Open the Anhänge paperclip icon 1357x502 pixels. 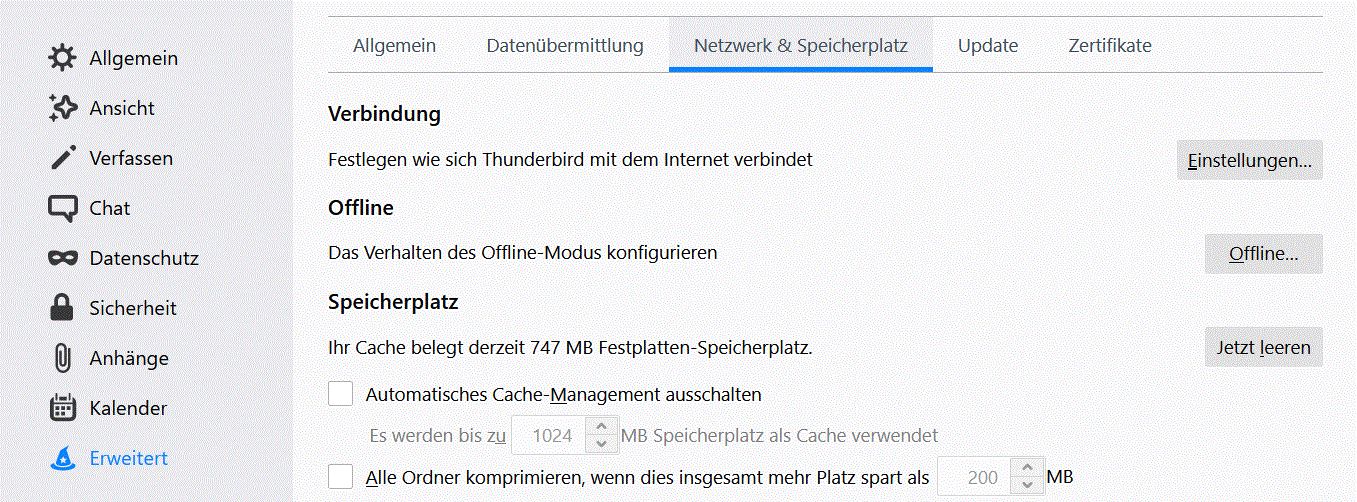62,358
